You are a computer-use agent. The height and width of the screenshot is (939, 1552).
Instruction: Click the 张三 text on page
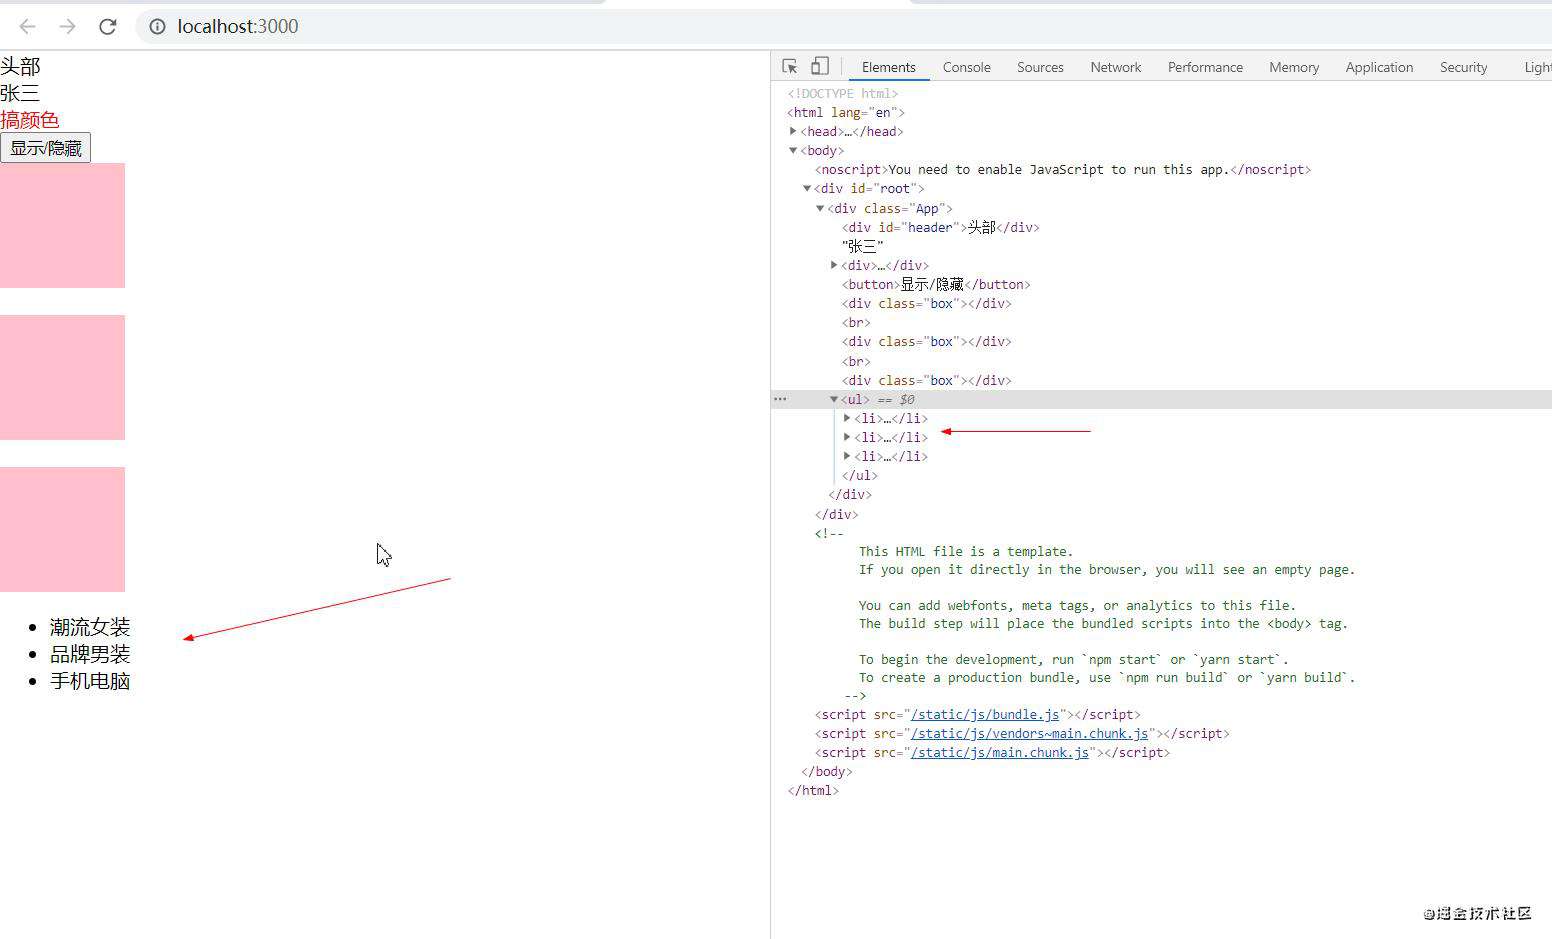pos(20,93)
